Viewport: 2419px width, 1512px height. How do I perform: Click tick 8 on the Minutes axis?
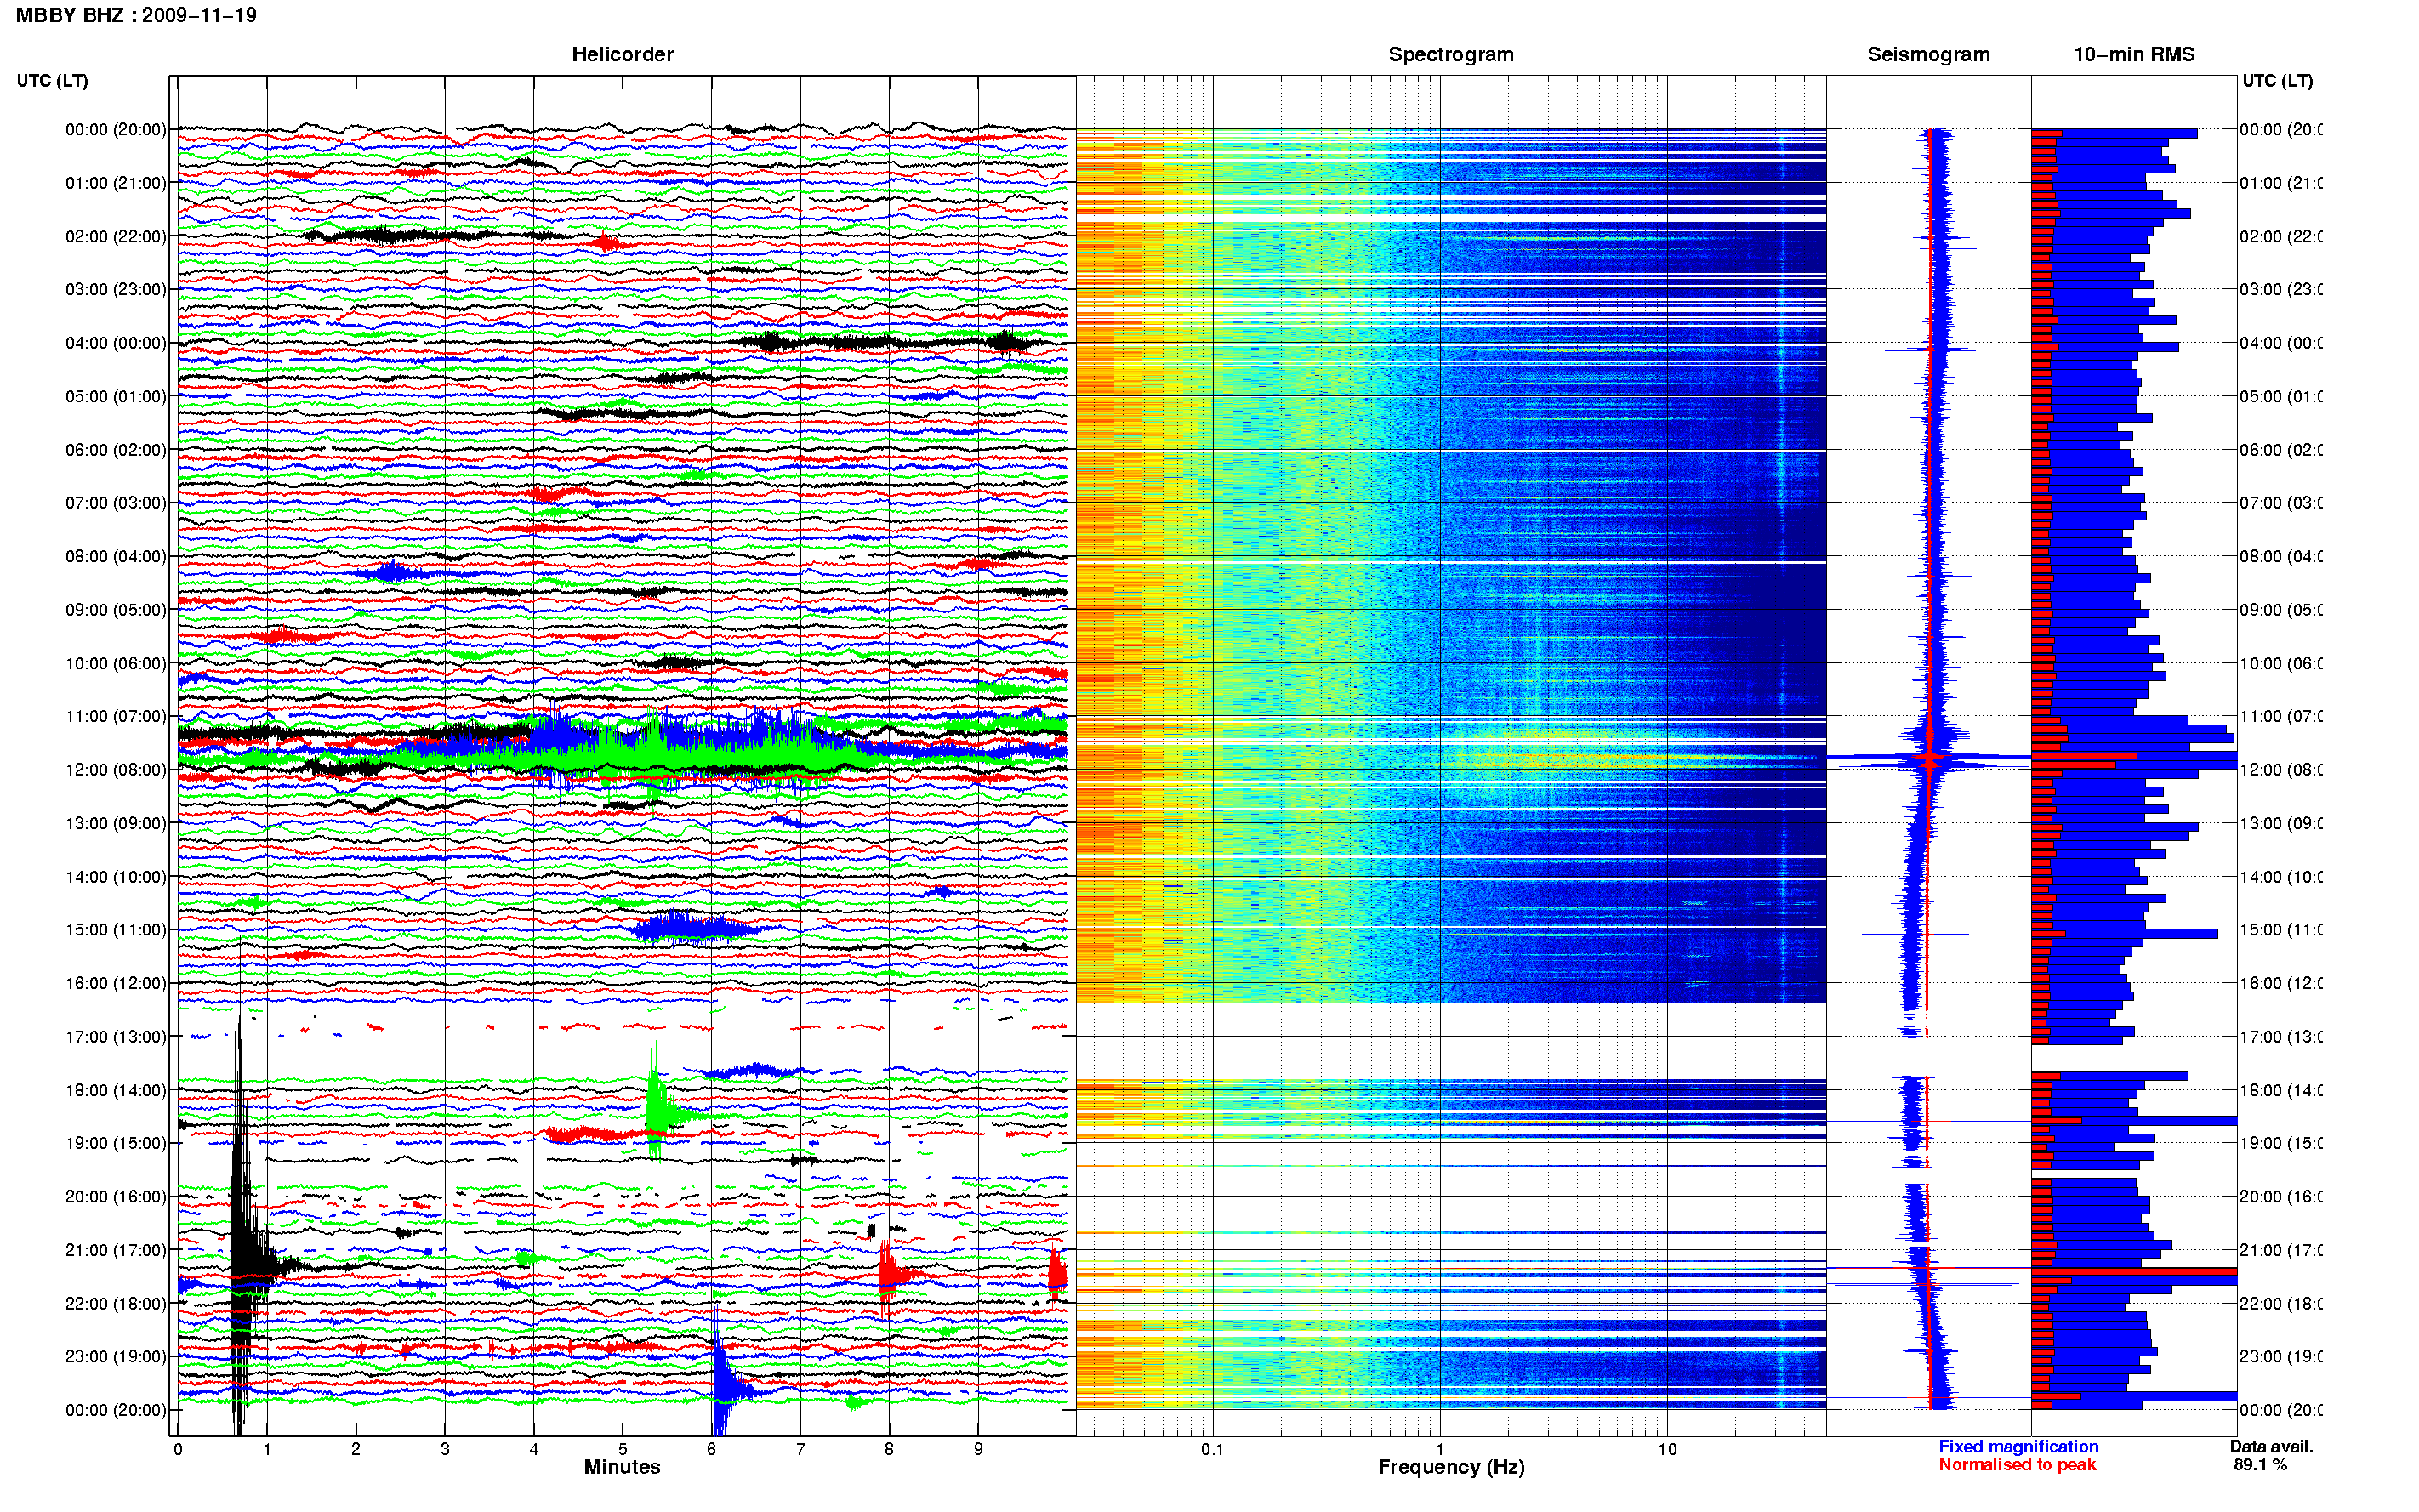[x=889, y=1449]
